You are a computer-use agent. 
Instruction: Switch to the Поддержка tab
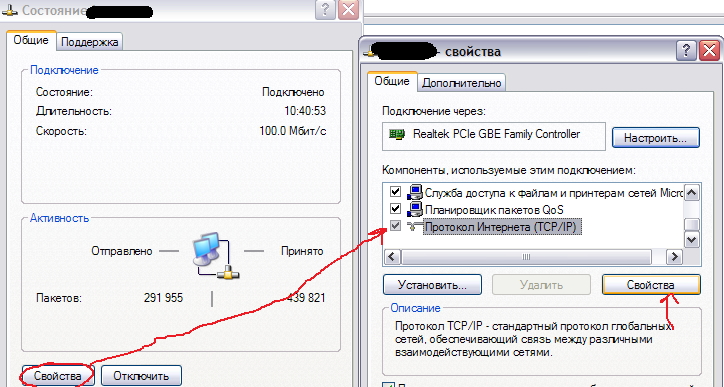click(x=89, y=42)
